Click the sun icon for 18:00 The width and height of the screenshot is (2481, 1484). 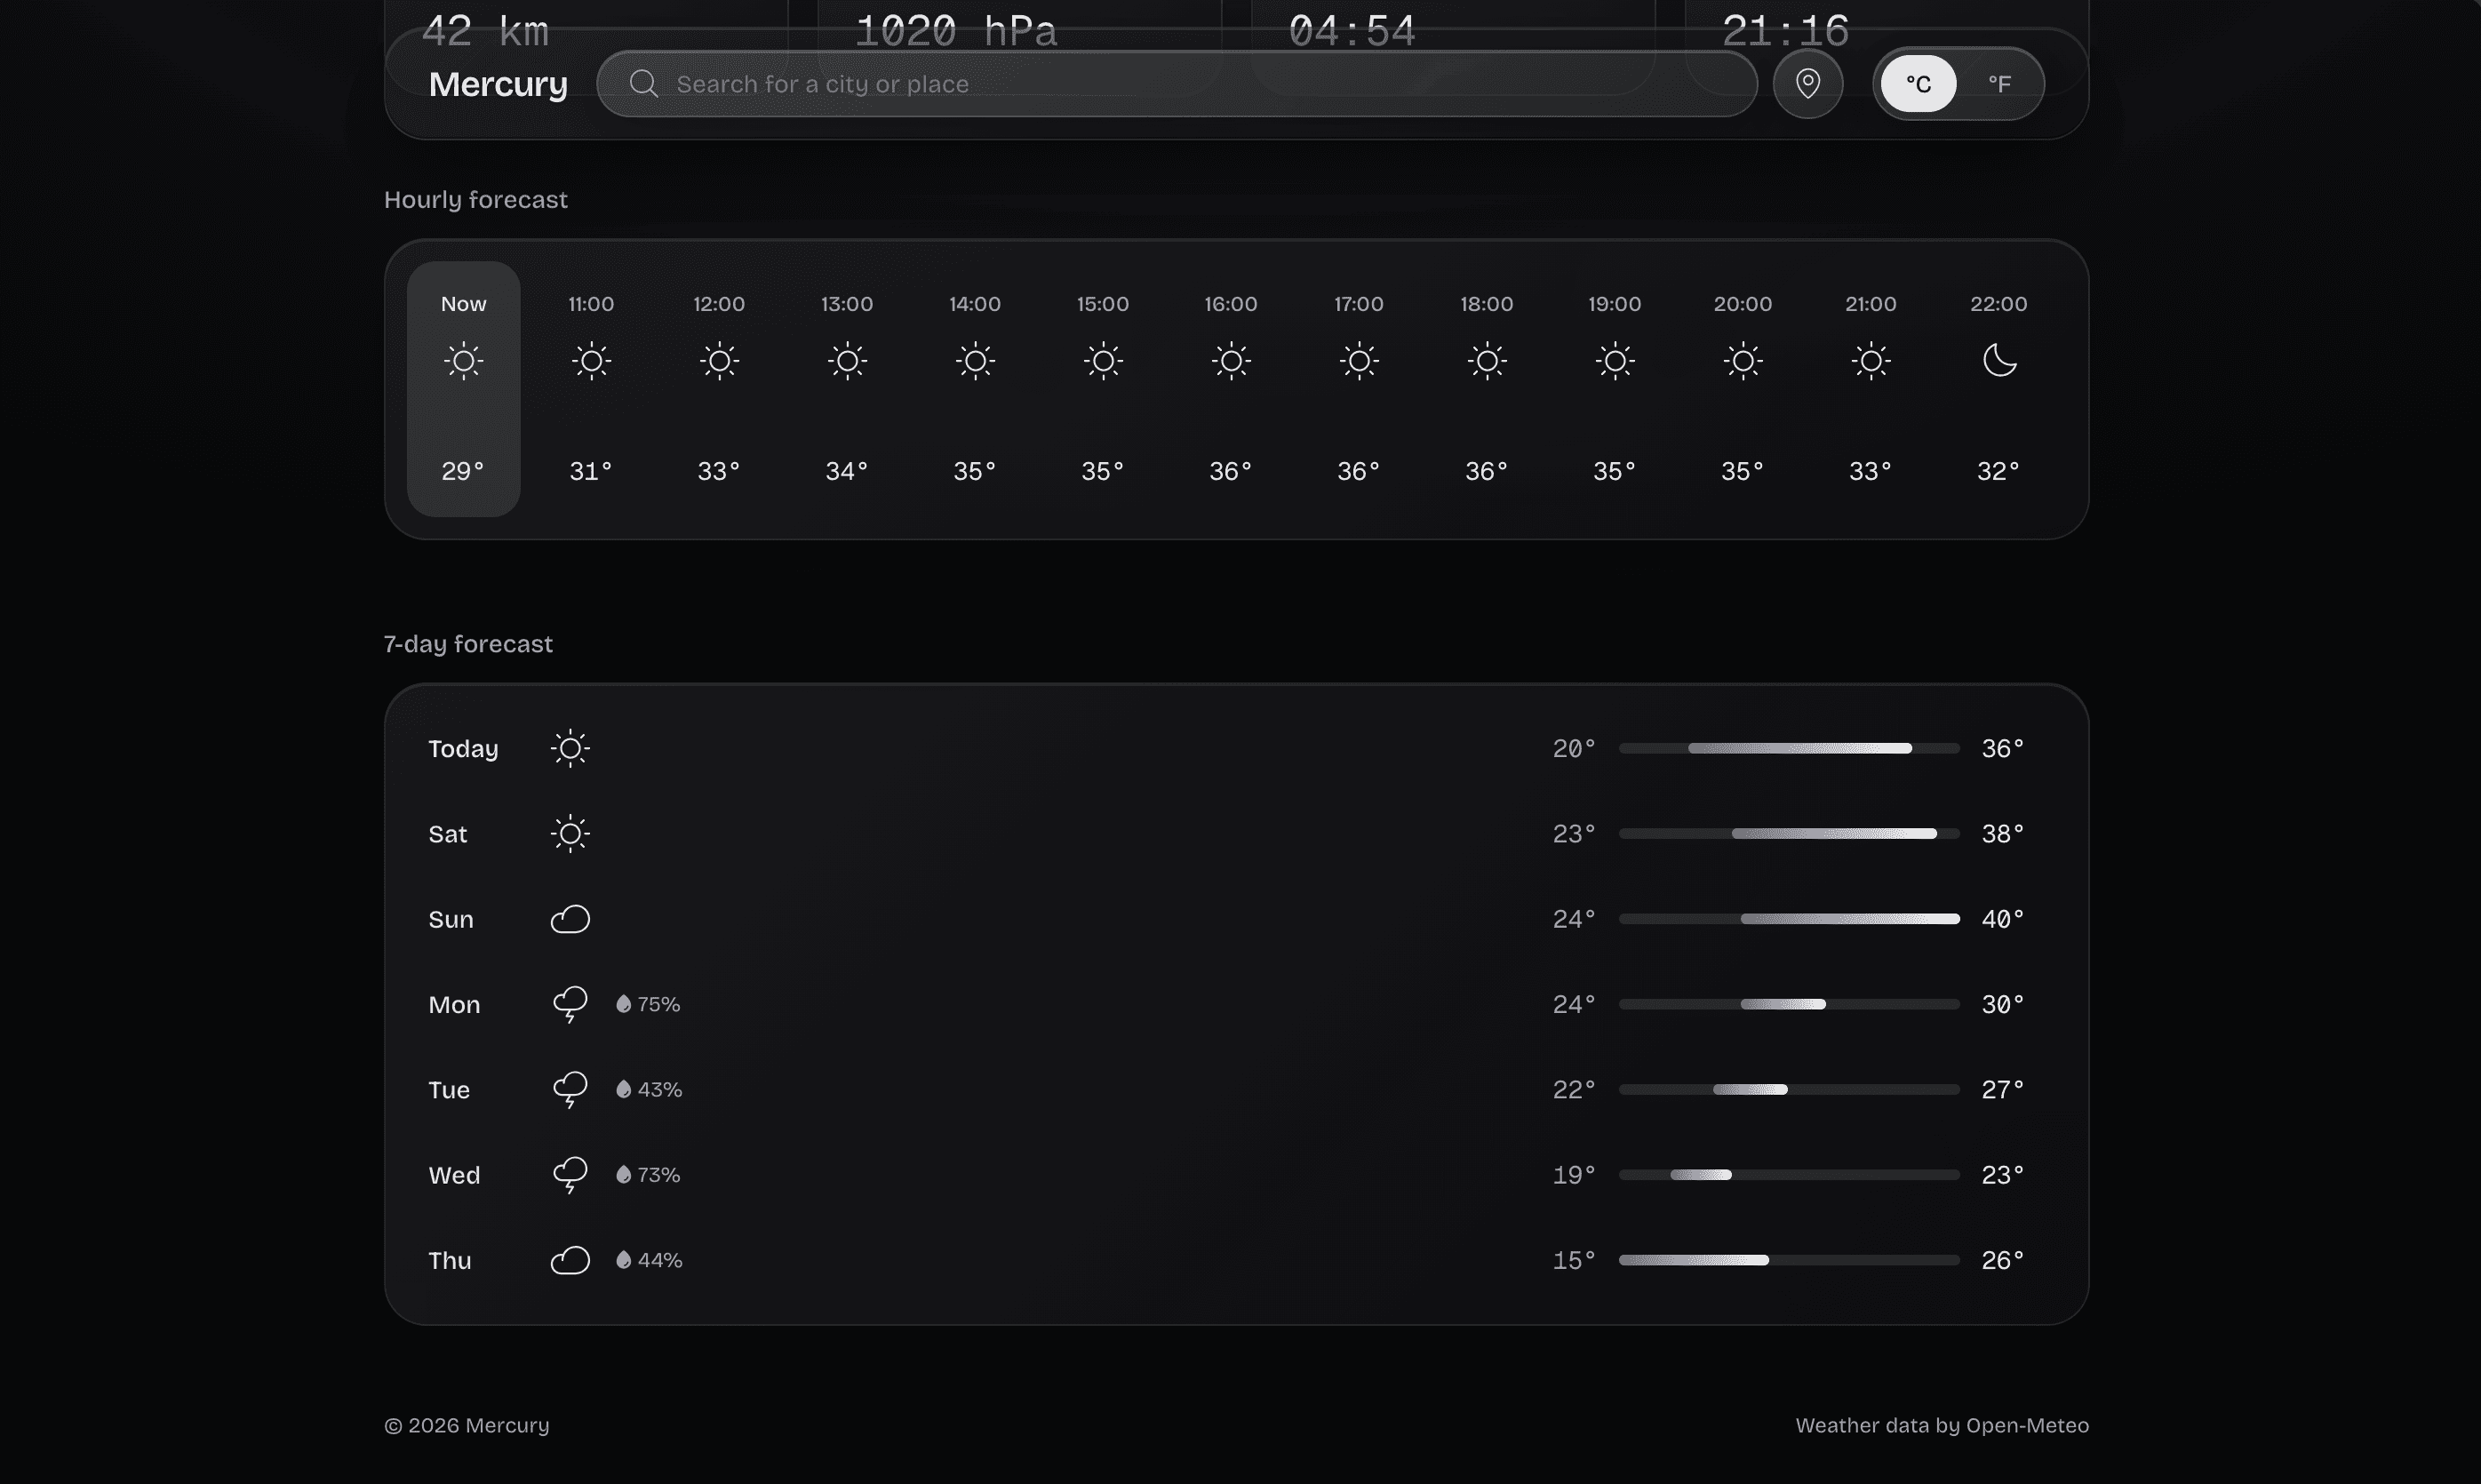[x=1487, y=361]
